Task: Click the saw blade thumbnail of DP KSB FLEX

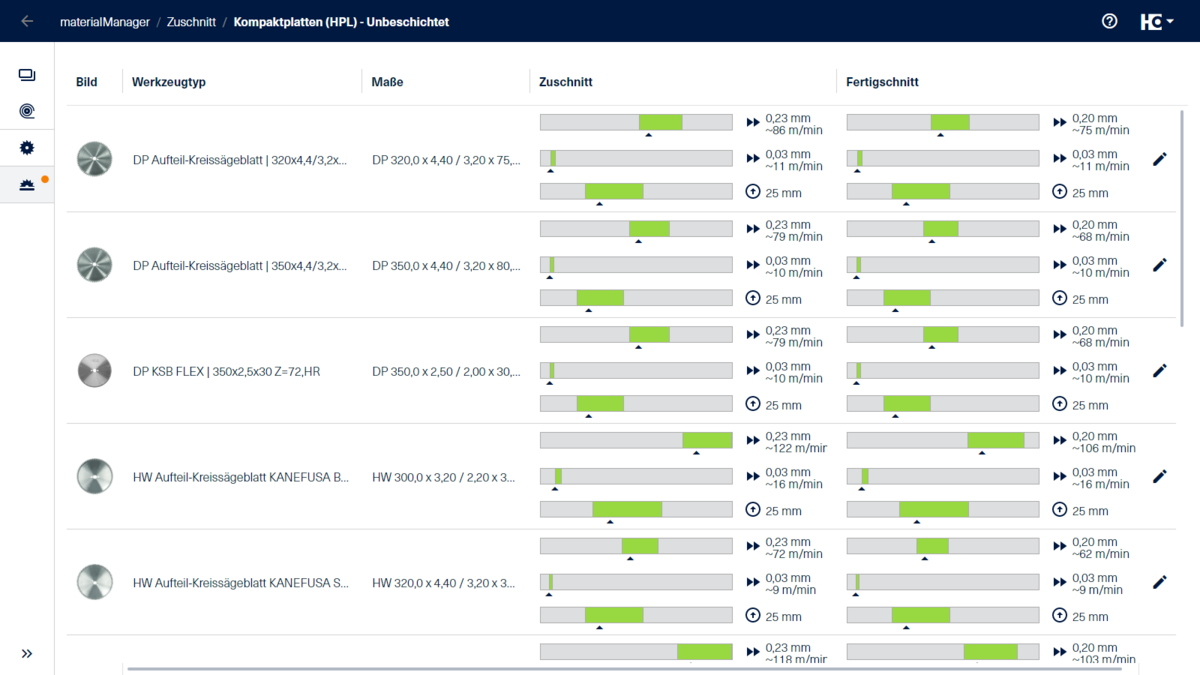Action: tap(95, 371)
